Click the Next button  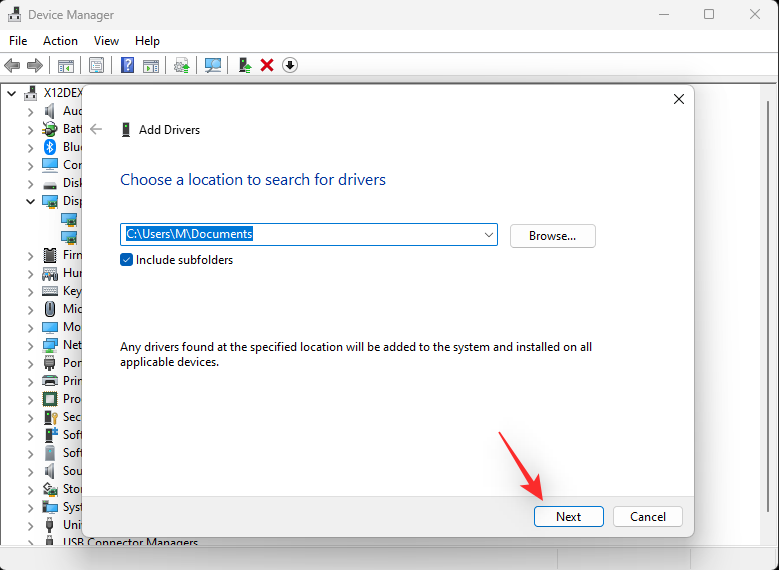[x=568, y=517]
